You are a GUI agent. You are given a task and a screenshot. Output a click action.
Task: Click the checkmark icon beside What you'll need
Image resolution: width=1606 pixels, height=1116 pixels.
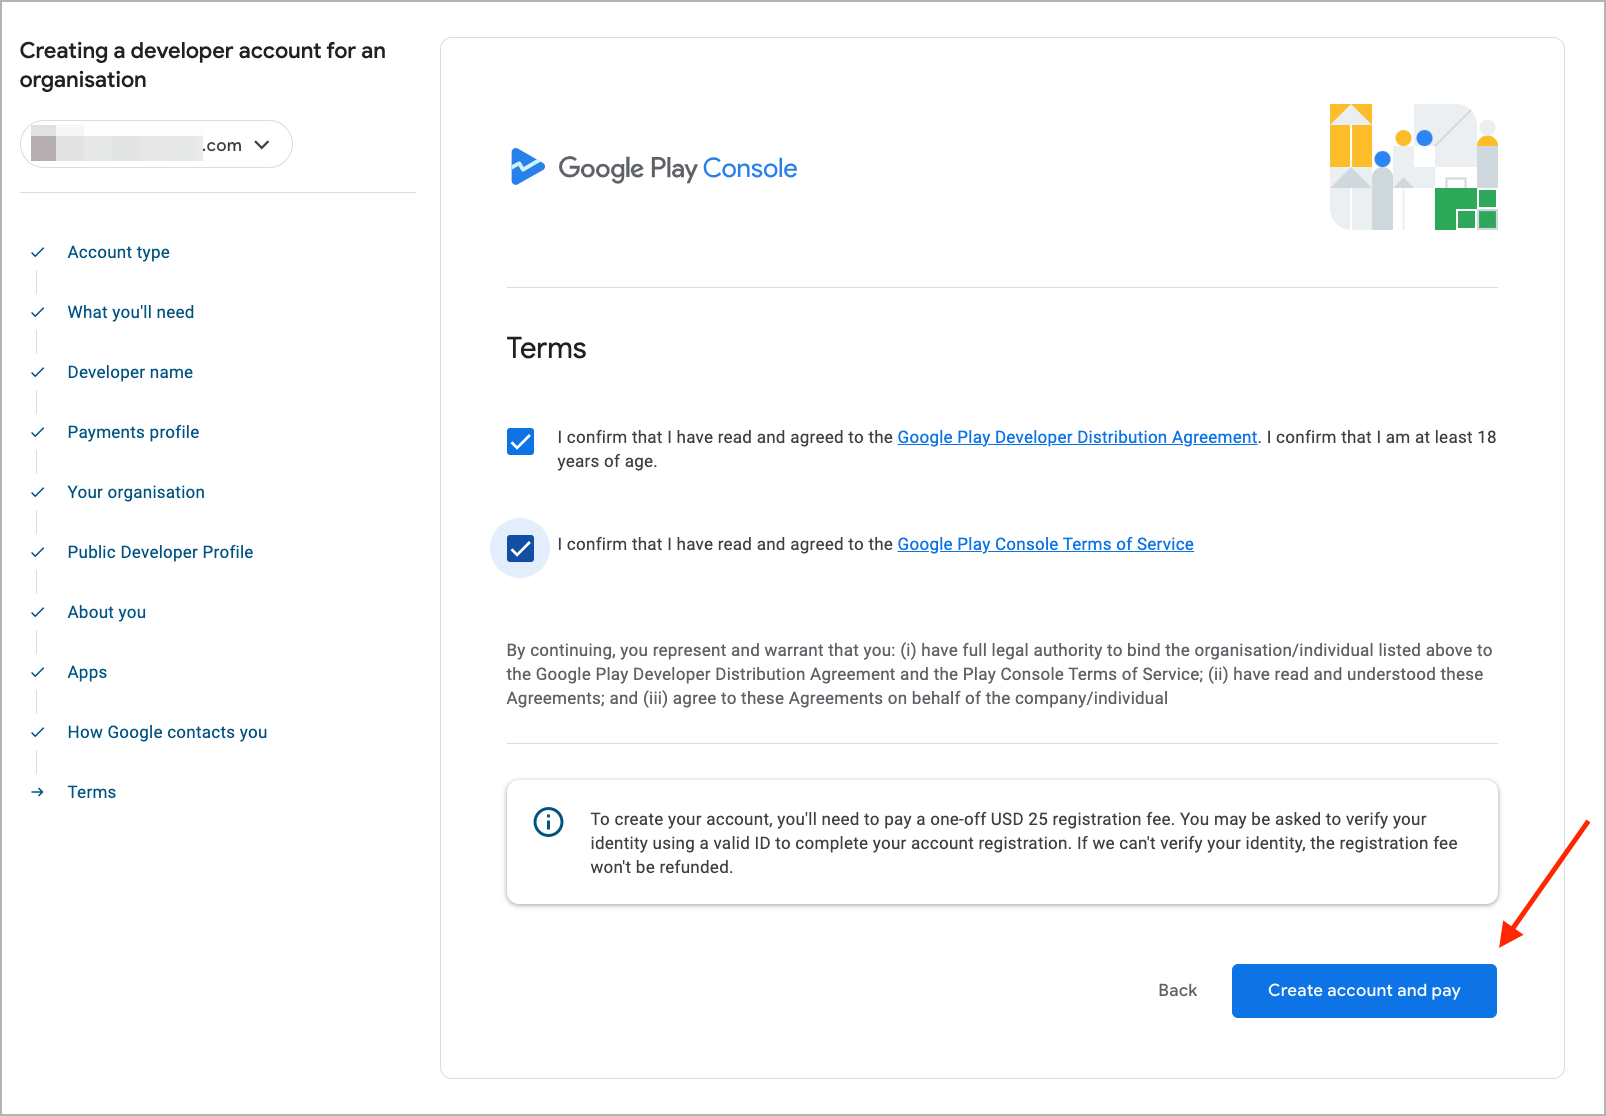[x=38, y=312]
